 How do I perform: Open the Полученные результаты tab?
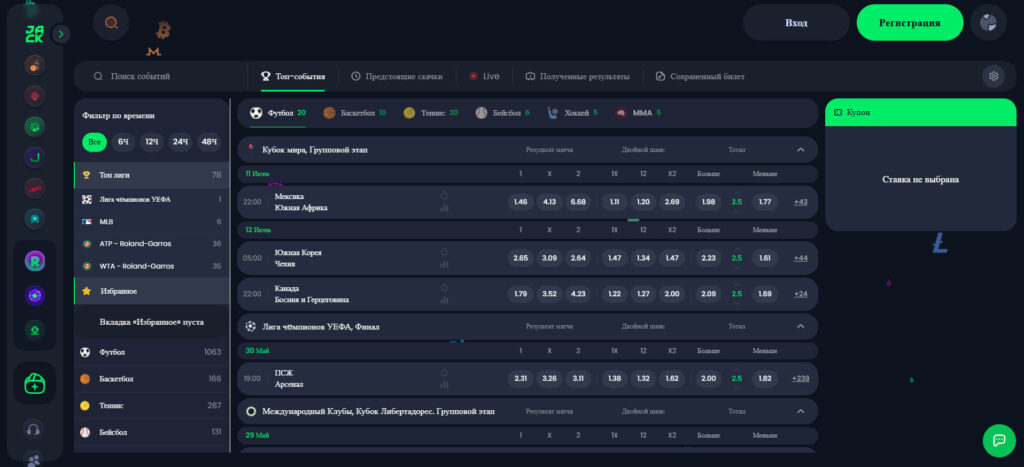tap(577, 76)
